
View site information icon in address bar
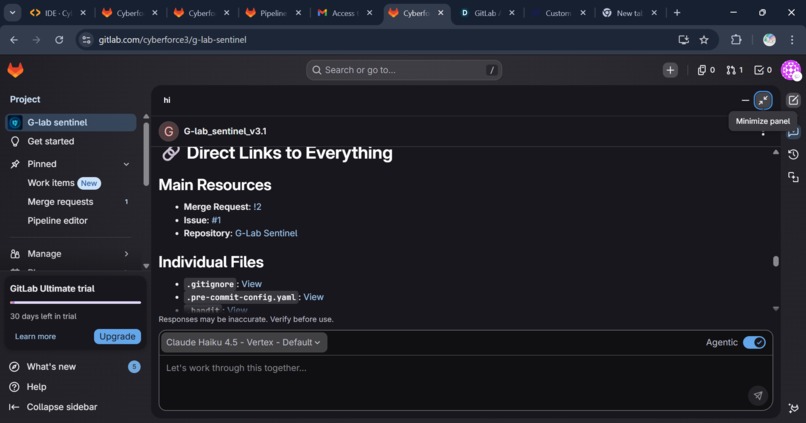click(86, 40)
